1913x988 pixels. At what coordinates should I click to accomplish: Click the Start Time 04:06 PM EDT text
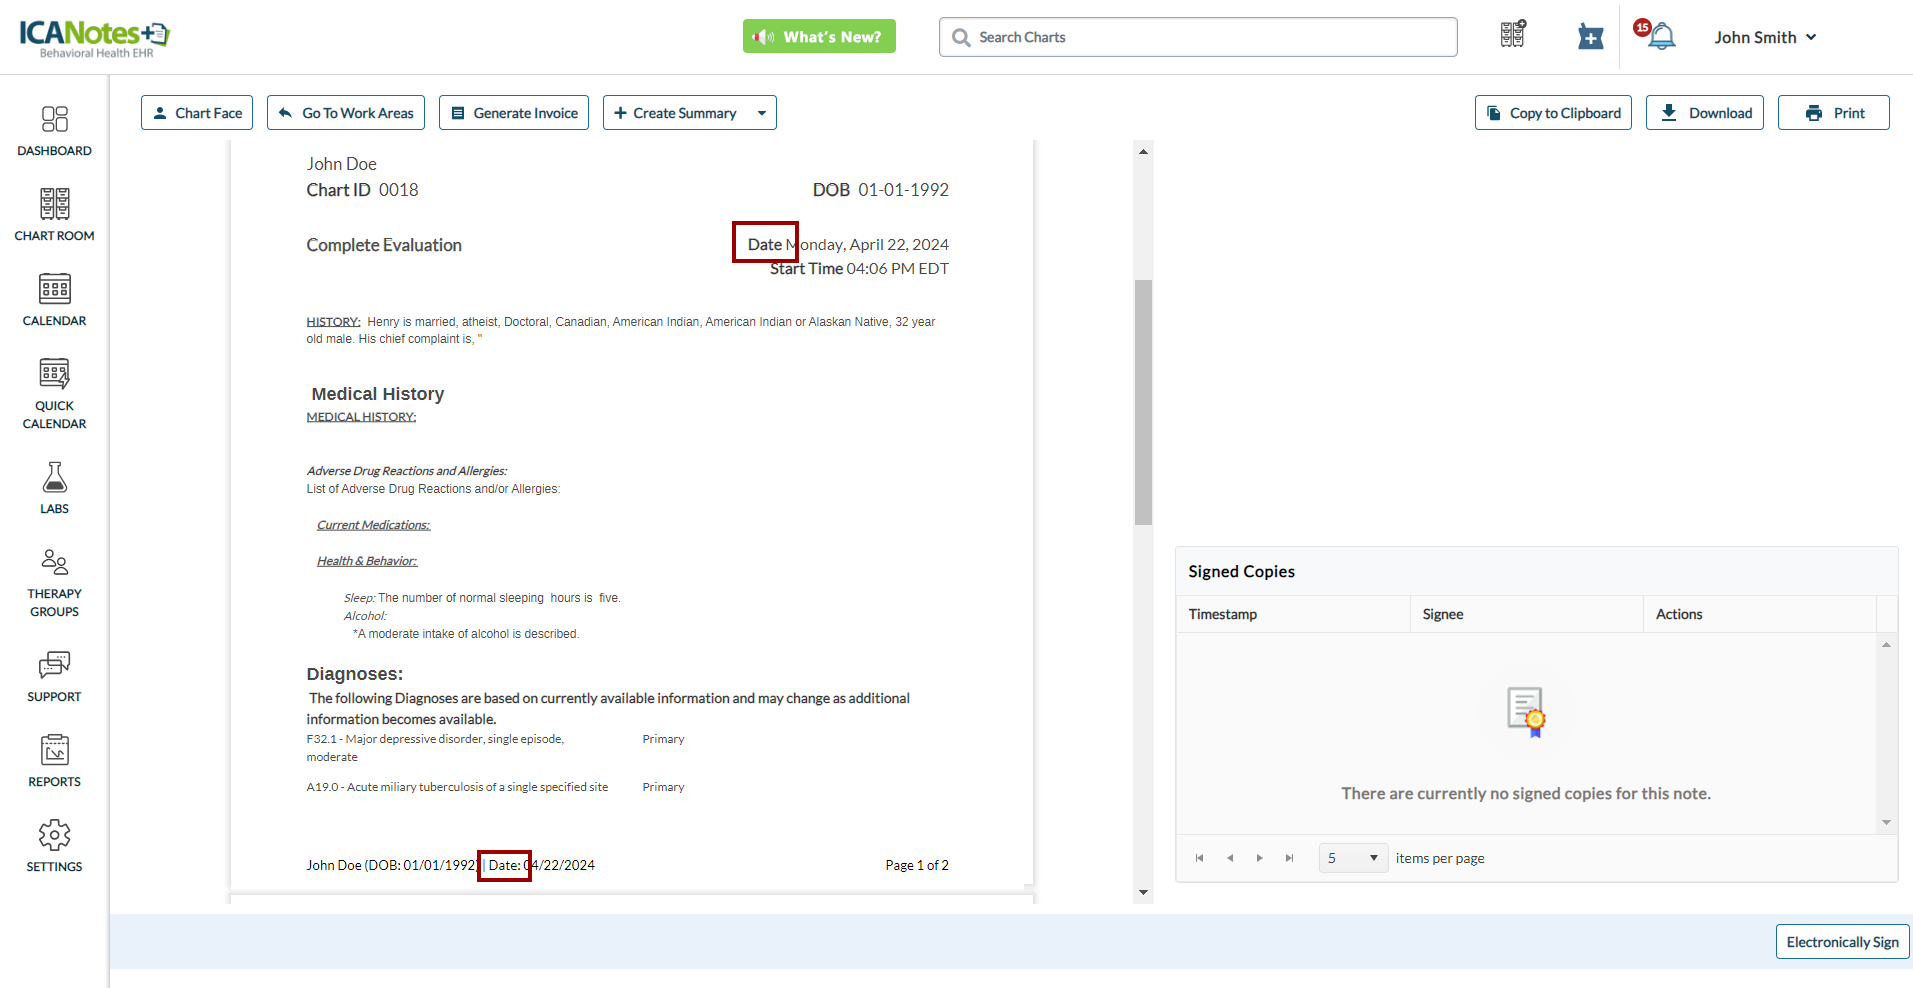click(x=859, y=269)
